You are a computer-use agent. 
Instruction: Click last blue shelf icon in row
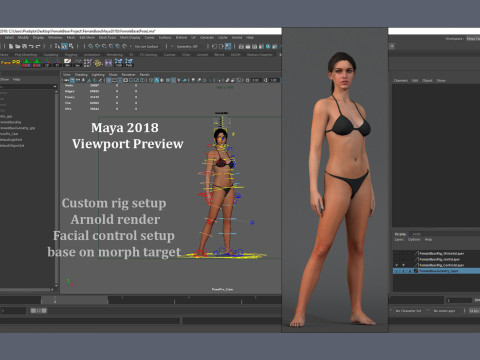129,62
